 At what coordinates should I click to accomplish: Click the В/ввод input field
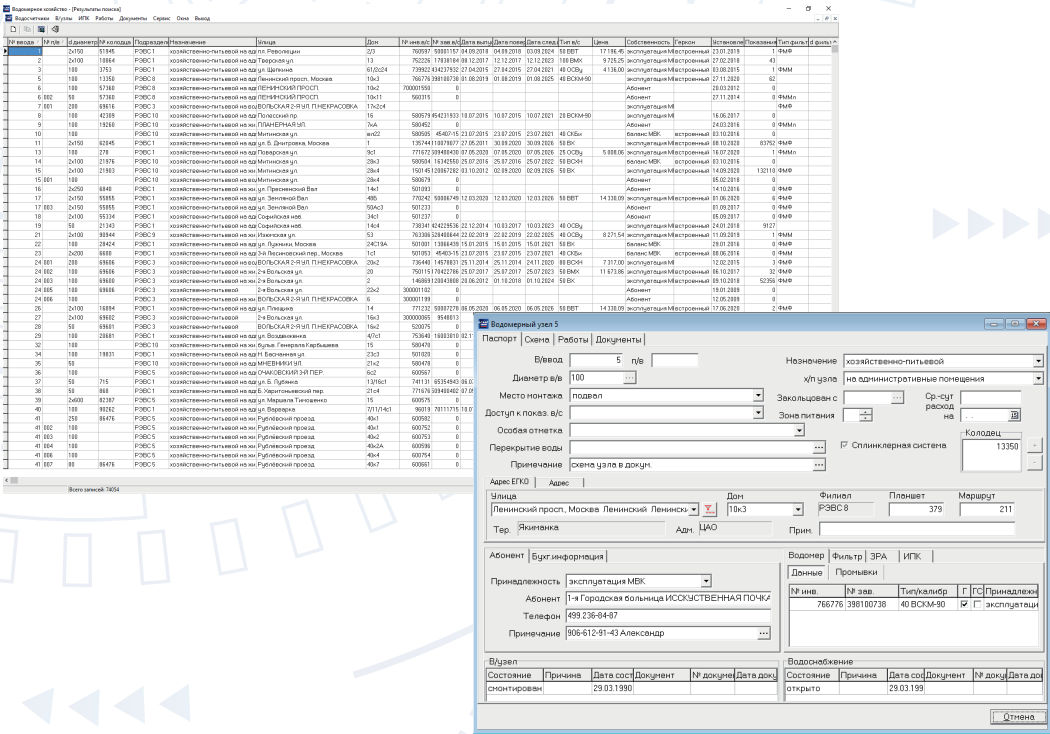click(597, 361)
